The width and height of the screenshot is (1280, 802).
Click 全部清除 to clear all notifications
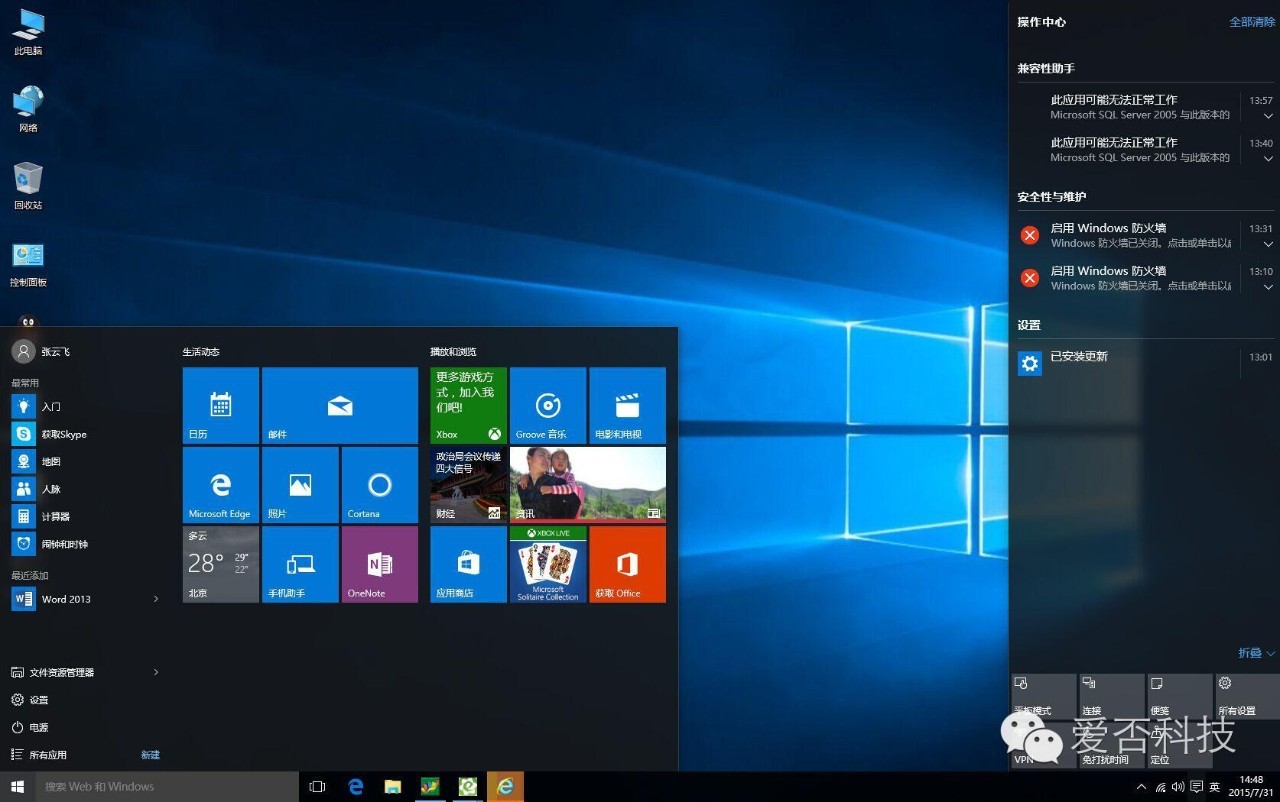point(1251,22)
